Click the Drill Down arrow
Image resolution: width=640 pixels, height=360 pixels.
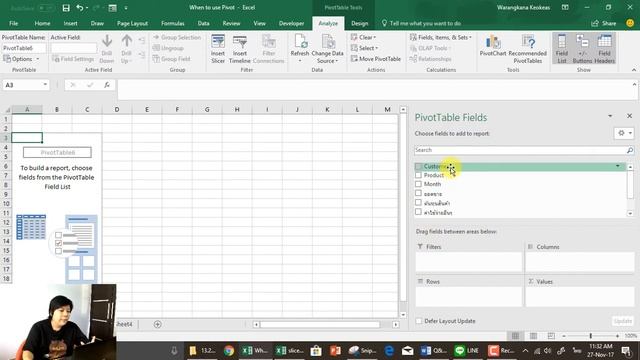pyautogui.click(x=107, y=49)
